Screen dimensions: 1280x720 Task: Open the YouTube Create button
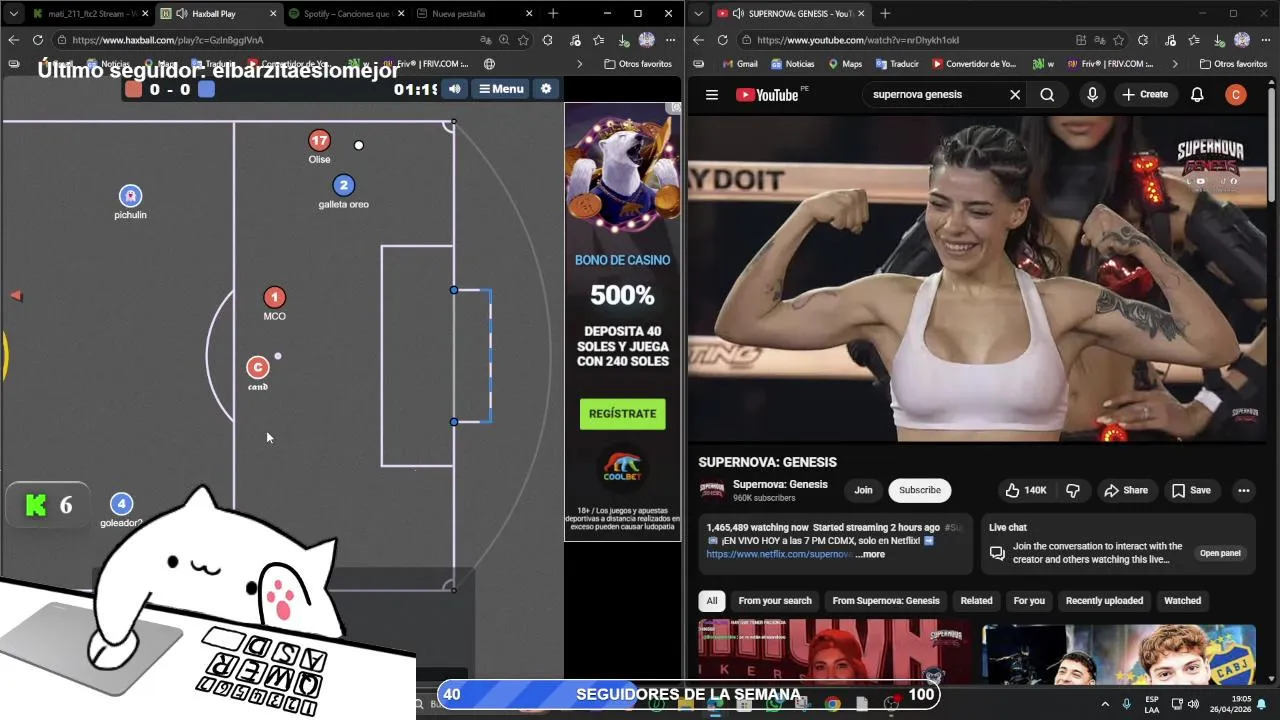point(1145,95)
